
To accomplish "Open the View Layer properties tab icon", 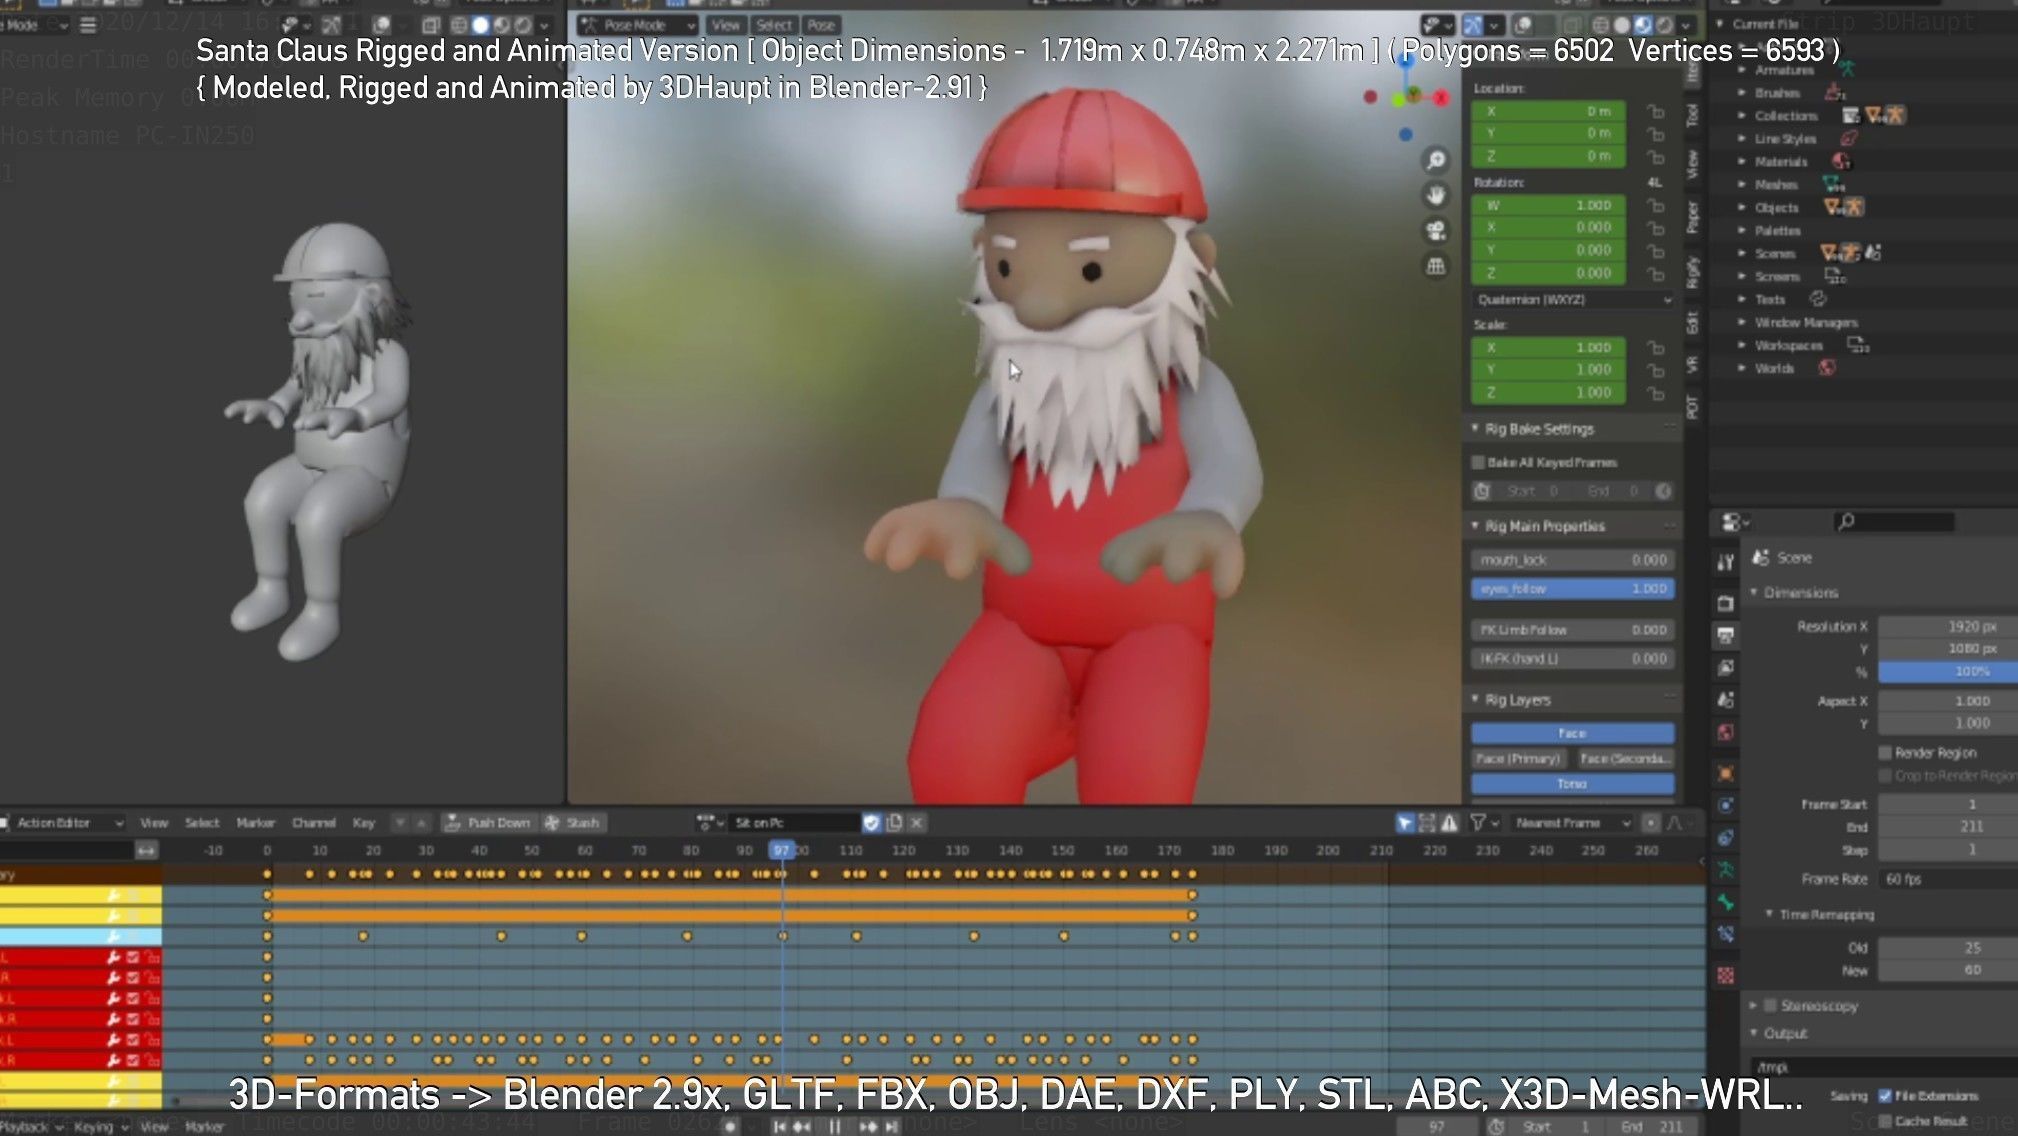I will click(1725, 667).
